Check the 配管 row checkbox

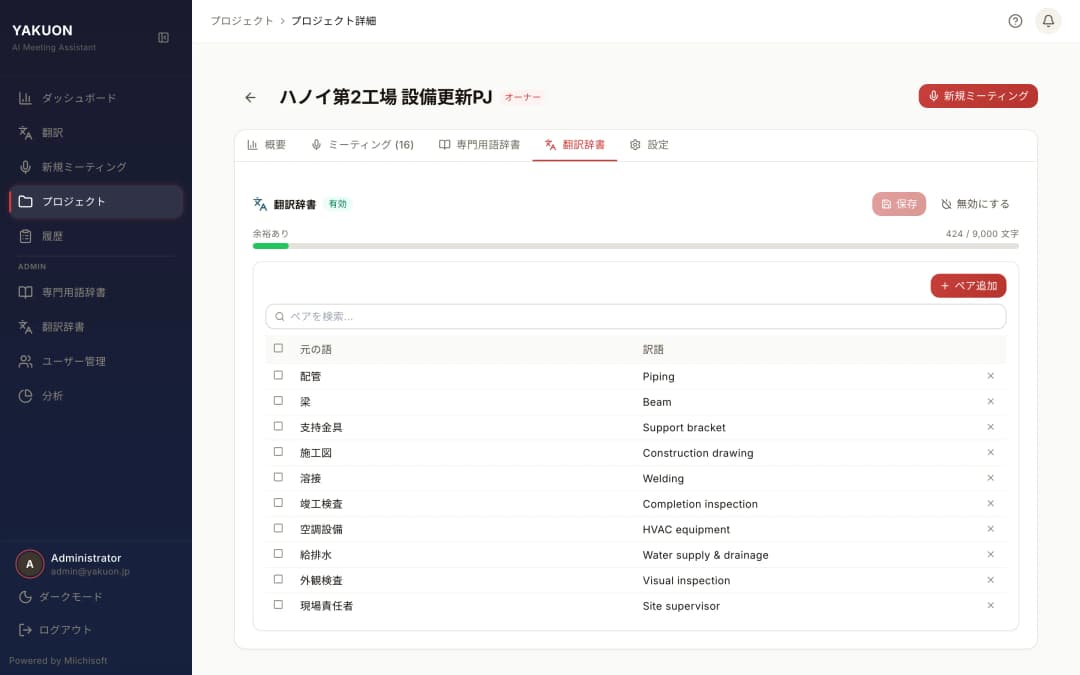coord(278,375)
